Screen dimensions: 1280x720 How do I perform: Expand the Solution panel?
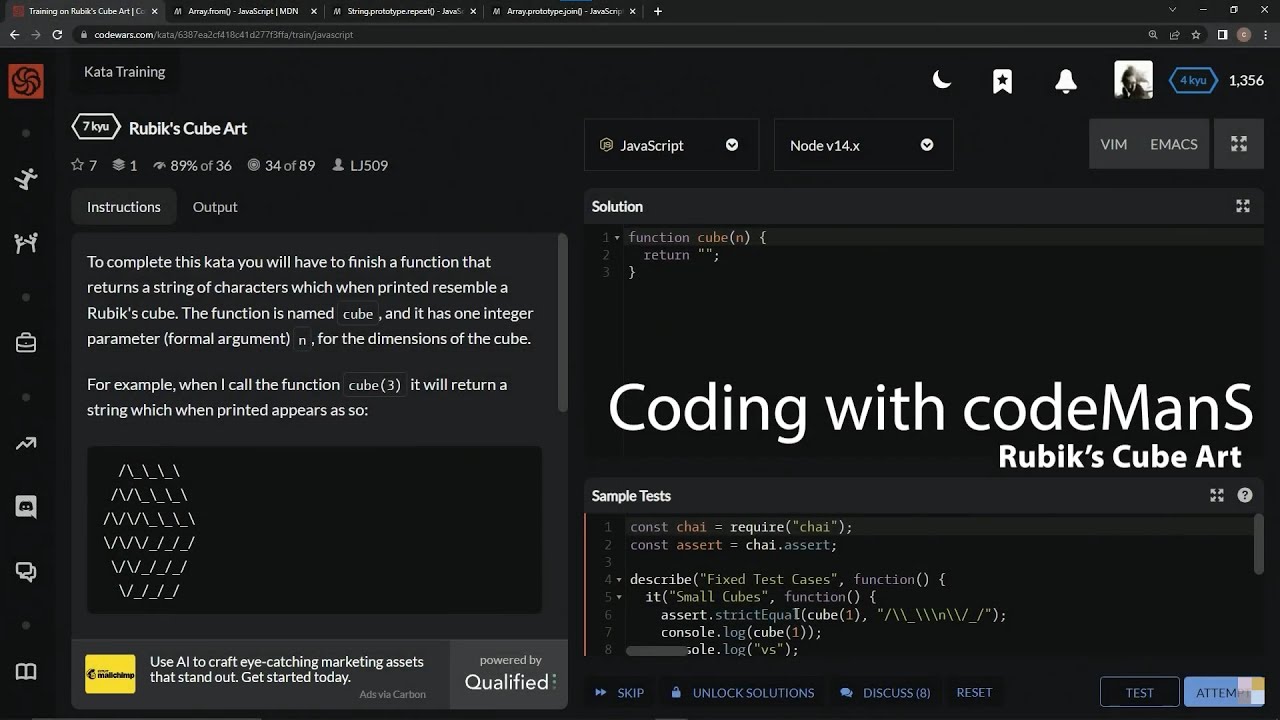click(1243, 206)
